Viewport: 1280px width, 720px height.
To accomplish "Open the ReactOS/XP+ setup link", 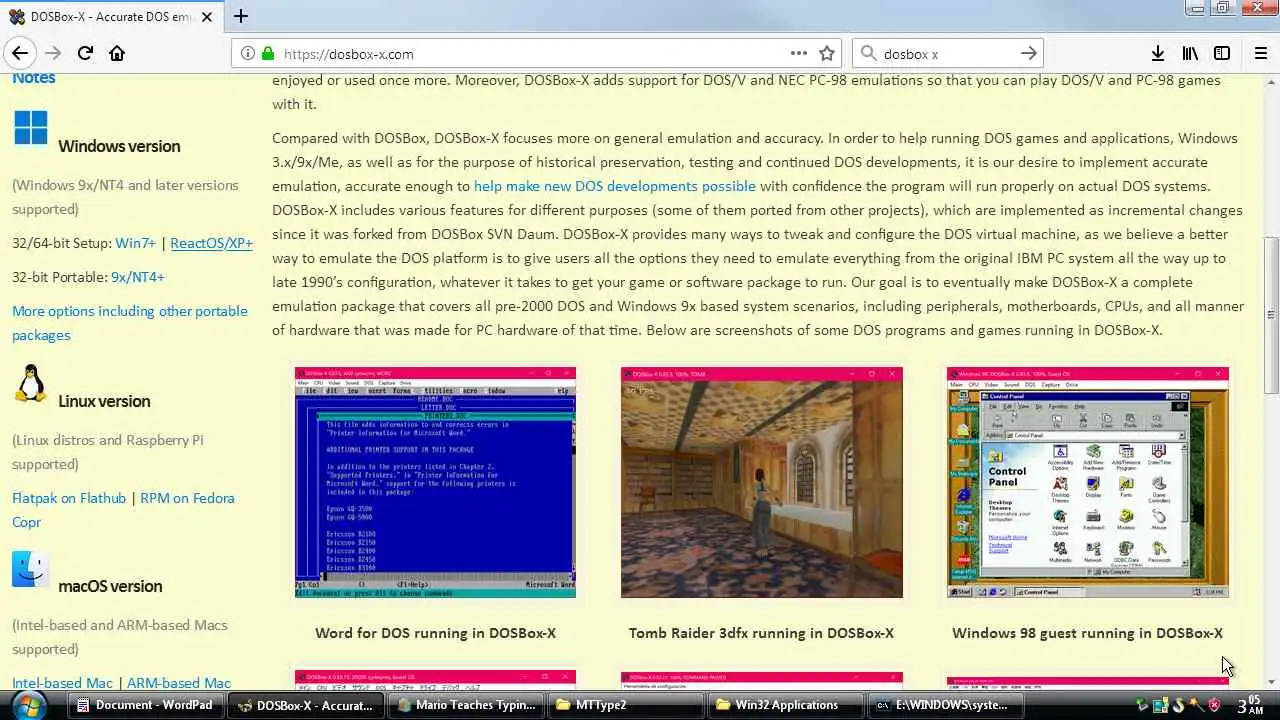I will tap(211, 243).
